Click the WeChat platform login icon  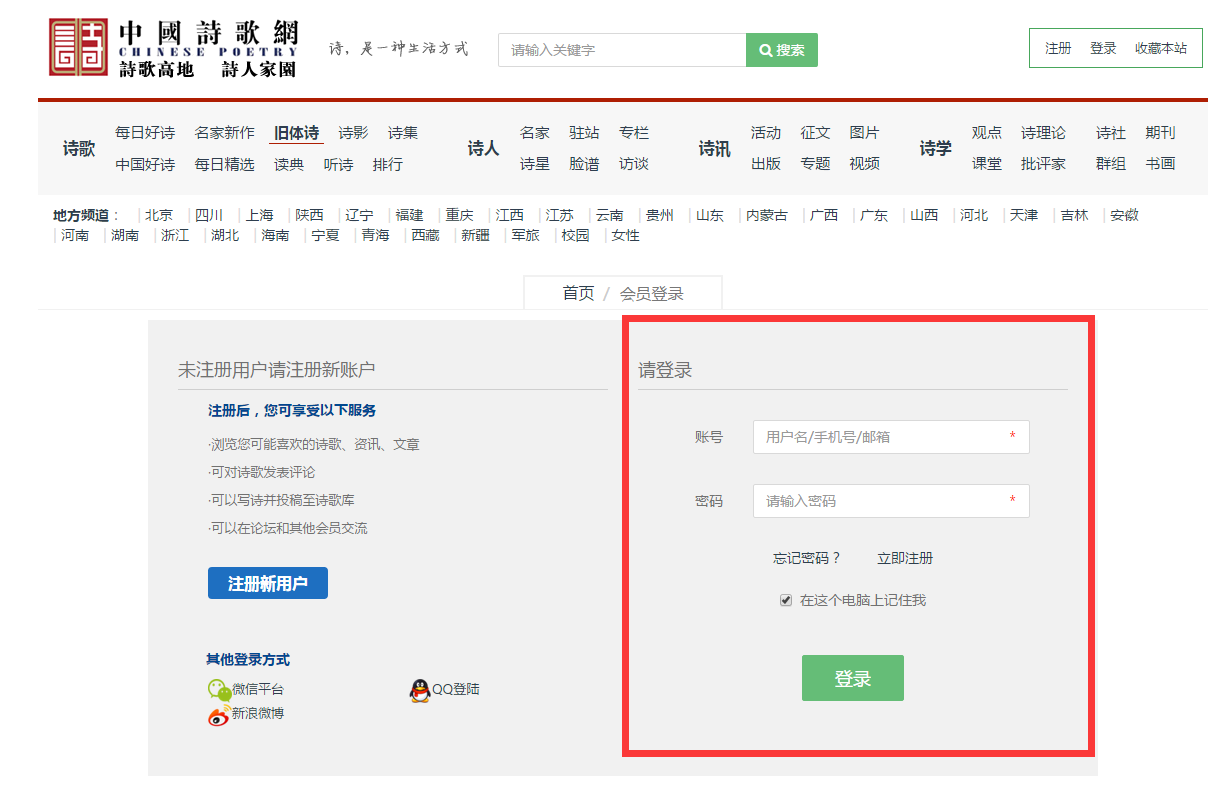[219, 689]
